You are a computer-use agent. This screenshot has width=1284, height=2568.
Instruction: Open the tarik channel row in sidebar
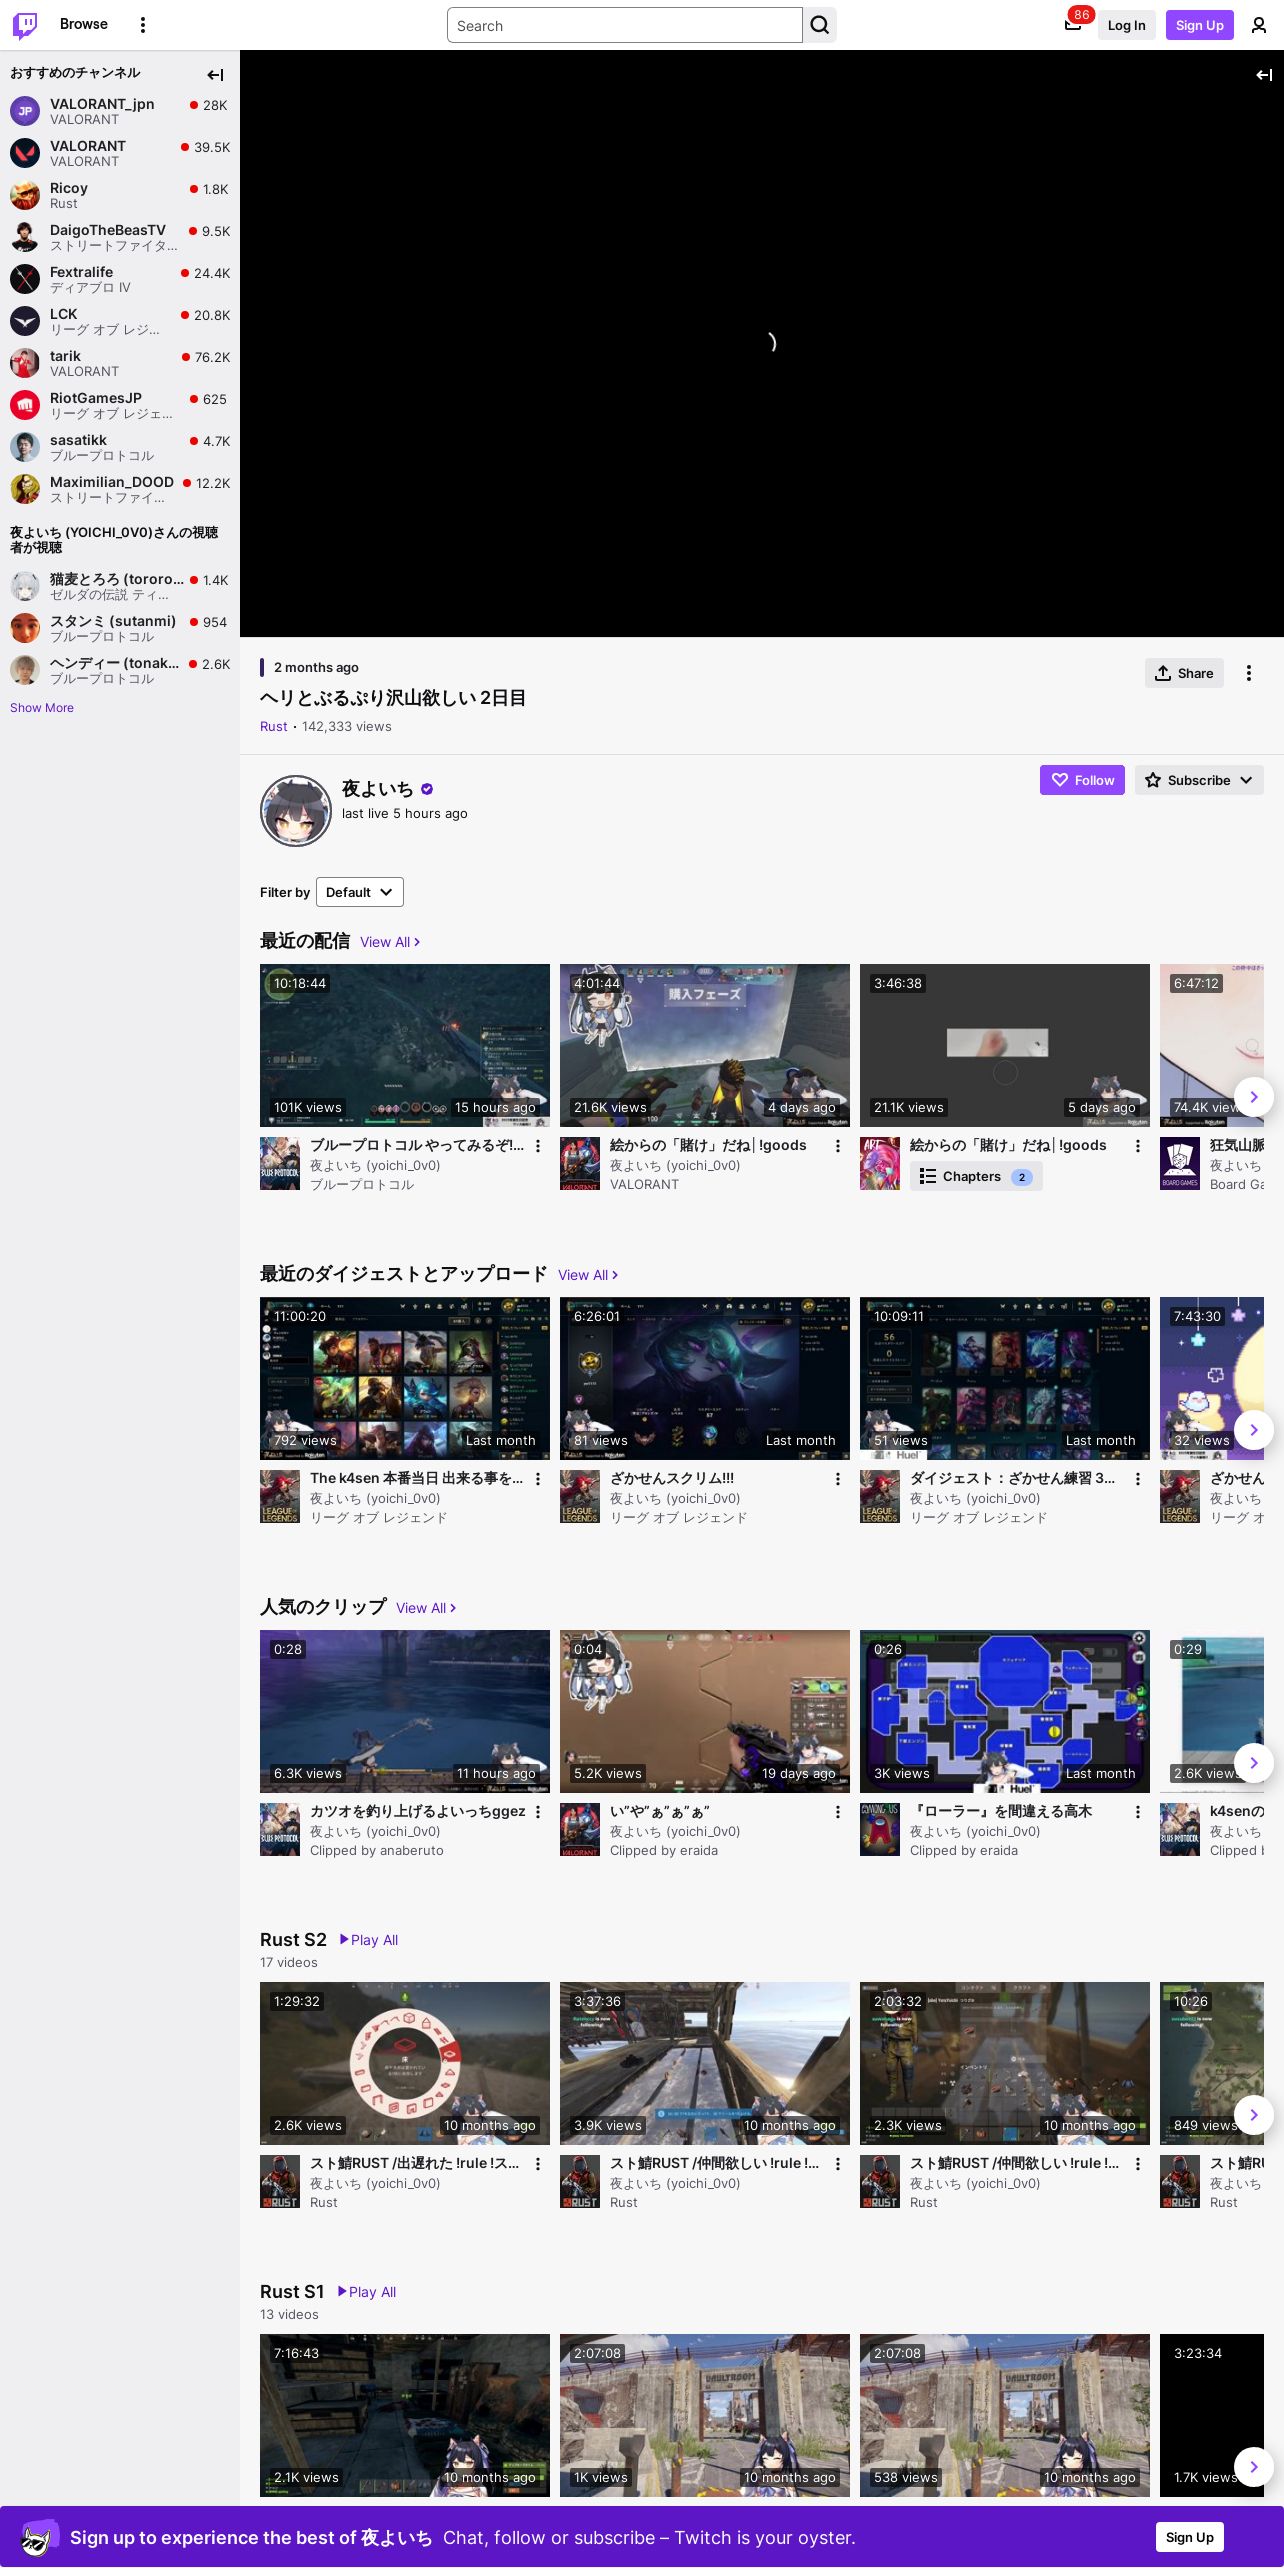point(120,363)
